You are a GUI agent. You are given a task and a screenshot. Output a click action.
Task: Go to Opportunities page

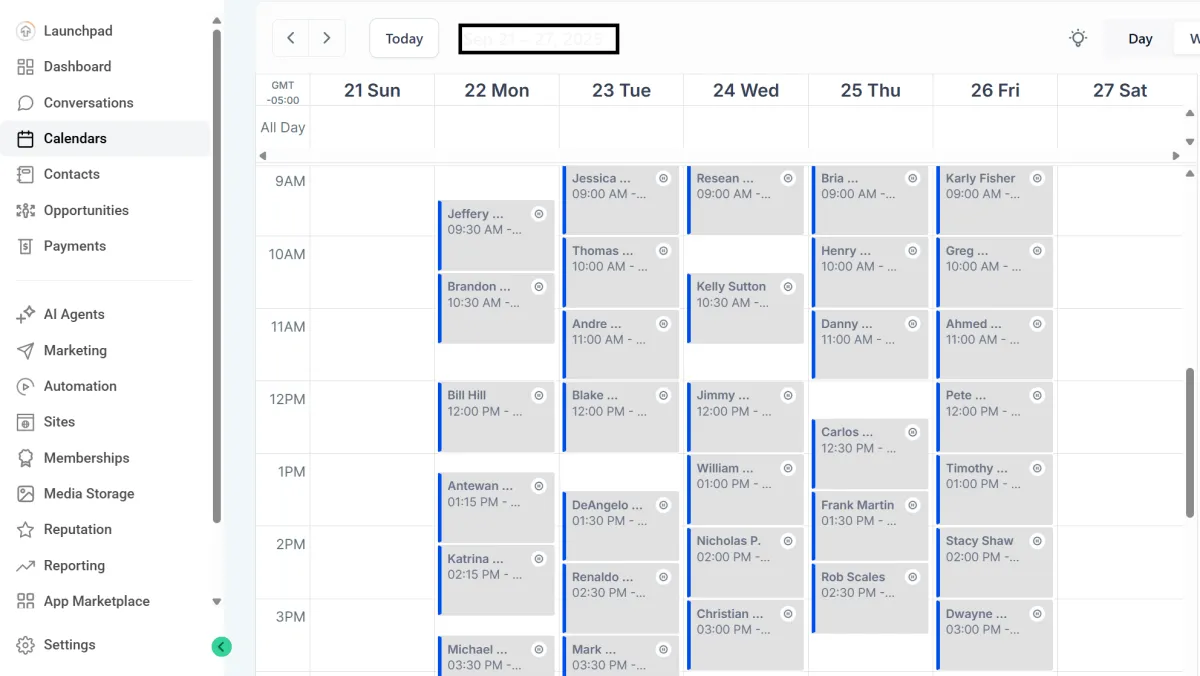tap(85, 210)
